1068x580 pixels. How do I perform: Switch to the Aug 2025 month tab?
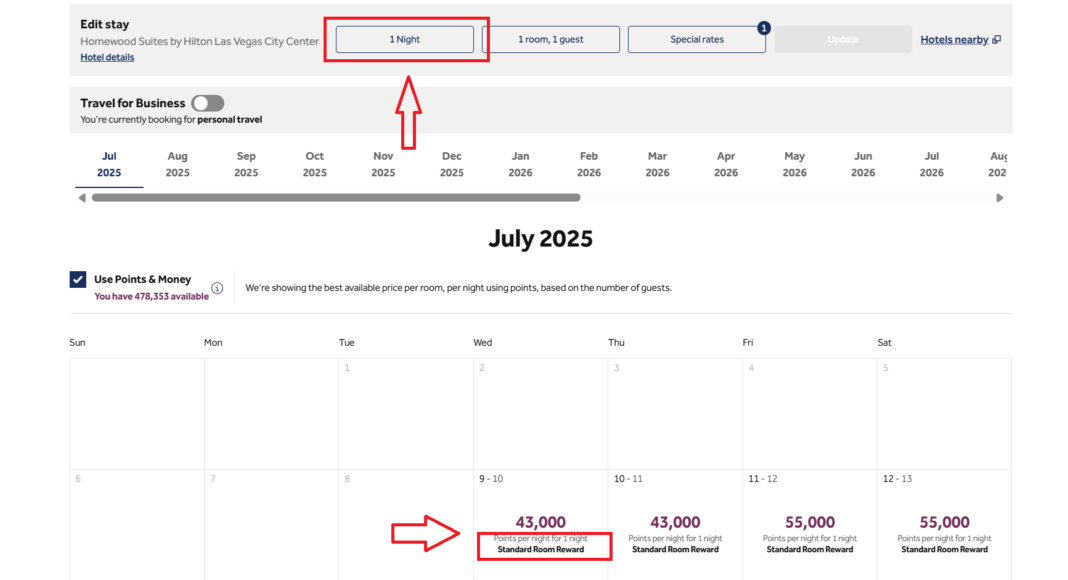pos(177,164)
